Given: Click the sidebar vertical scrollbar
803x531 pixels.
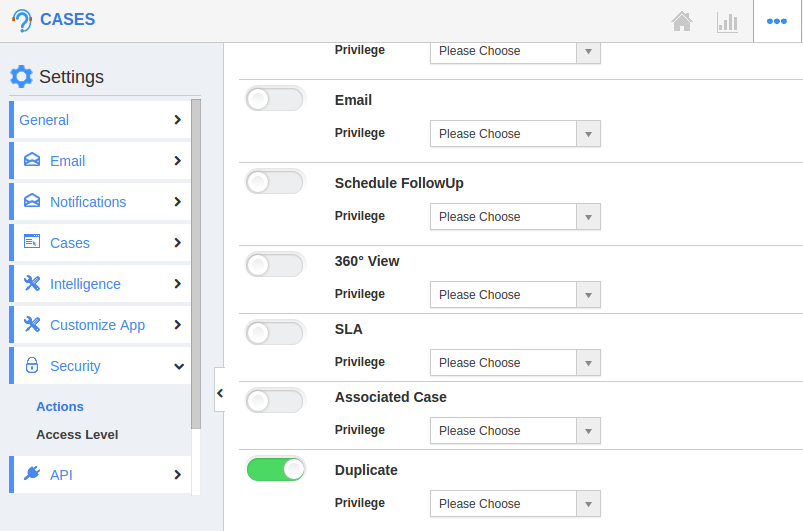Looking at the screenshot, I should pyautogui.click(x=196, y=264).
